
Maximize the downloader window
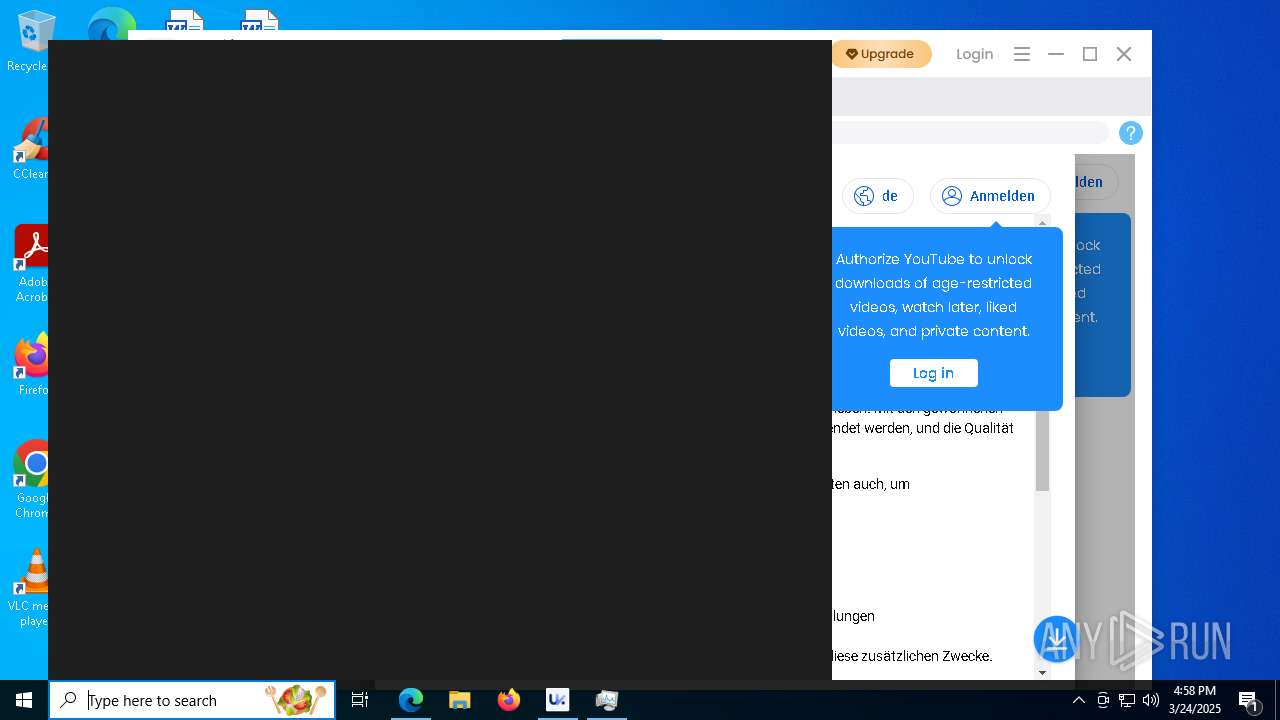coord(1090,54)
